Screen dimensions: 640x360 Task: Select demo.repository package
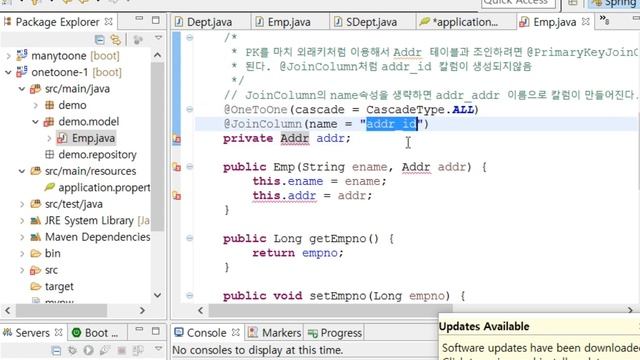point(97,155)
